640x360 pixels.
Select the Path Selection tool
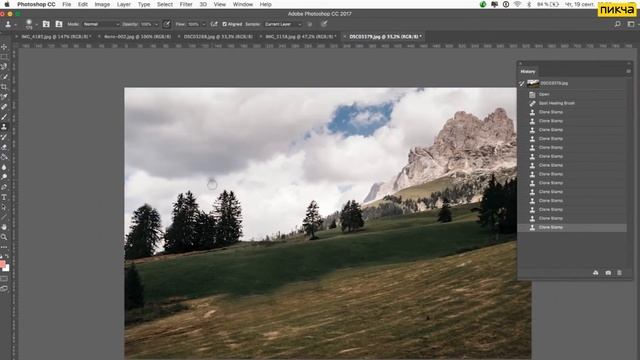tap(4, 207)
